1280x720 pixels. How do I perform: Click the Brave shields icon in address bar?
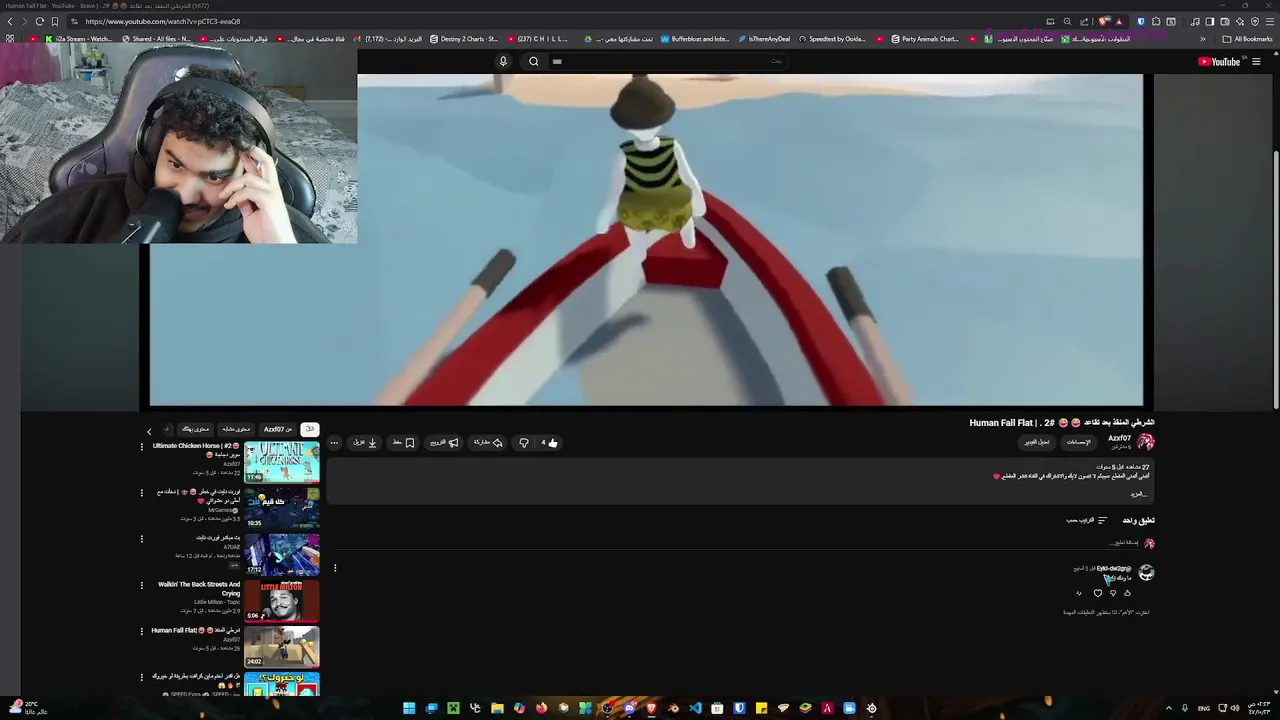tap(1104, 21)
